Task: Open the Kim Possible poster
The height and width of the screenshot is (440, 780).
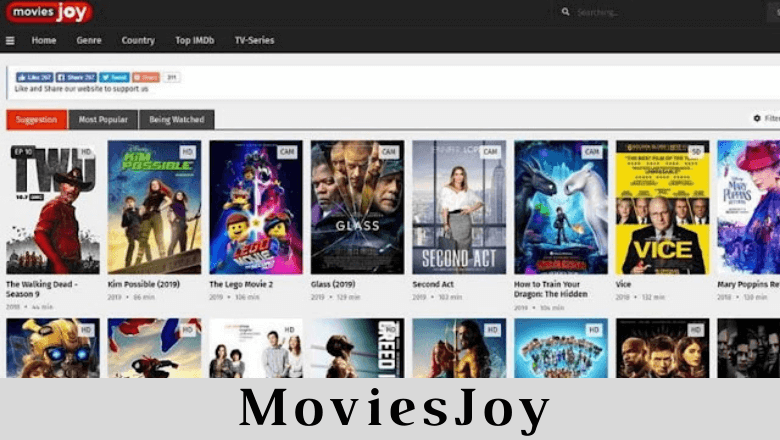Action: click(155, 207)
